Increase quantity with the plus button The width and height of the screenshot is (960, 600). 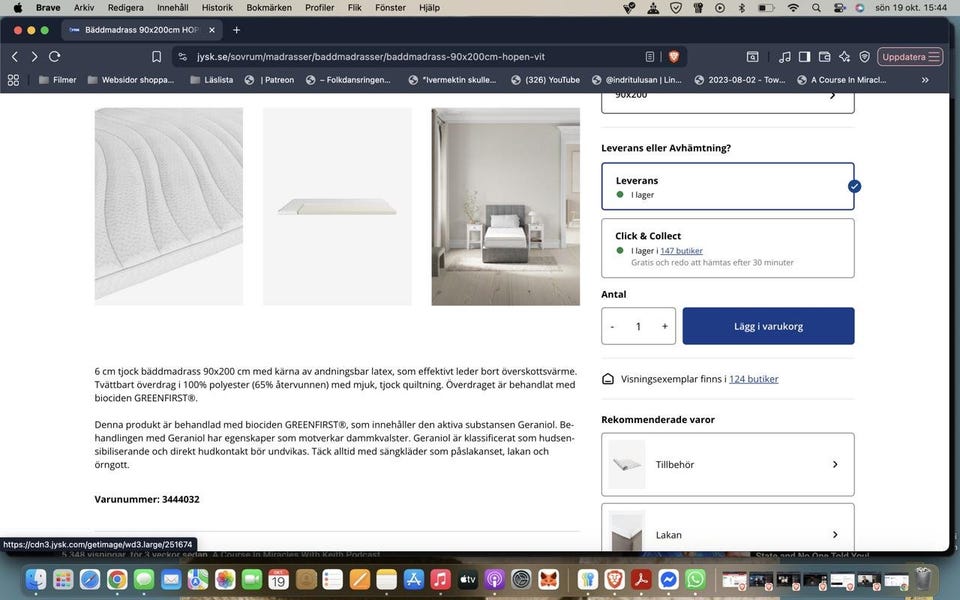pos(664,326)
